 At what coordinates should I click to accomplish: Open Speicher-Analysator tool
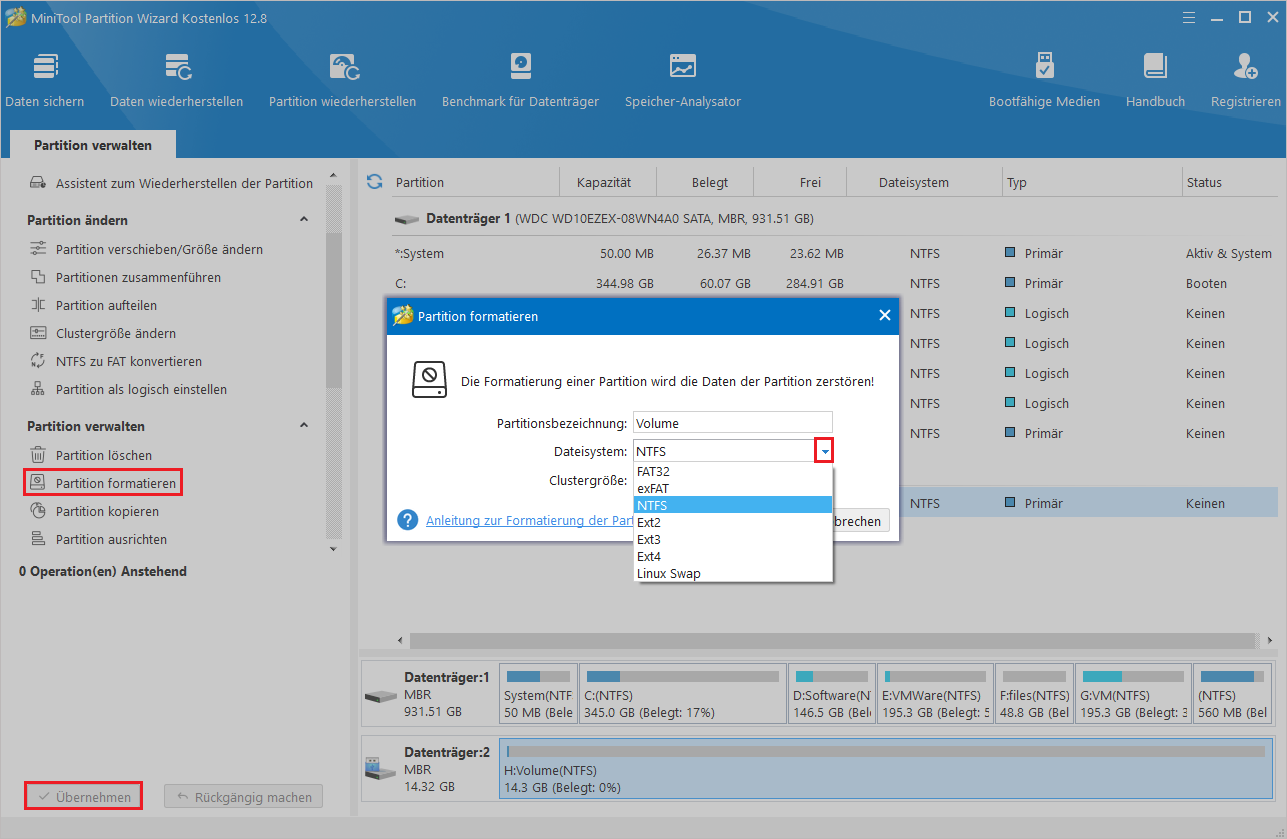(683, 80)
